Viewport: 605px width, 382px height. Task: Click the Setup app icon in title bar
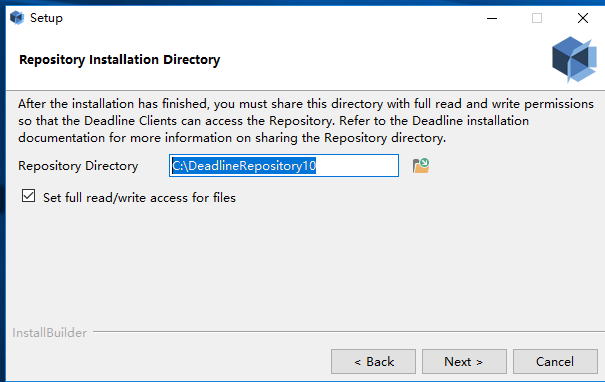(17, 18)
